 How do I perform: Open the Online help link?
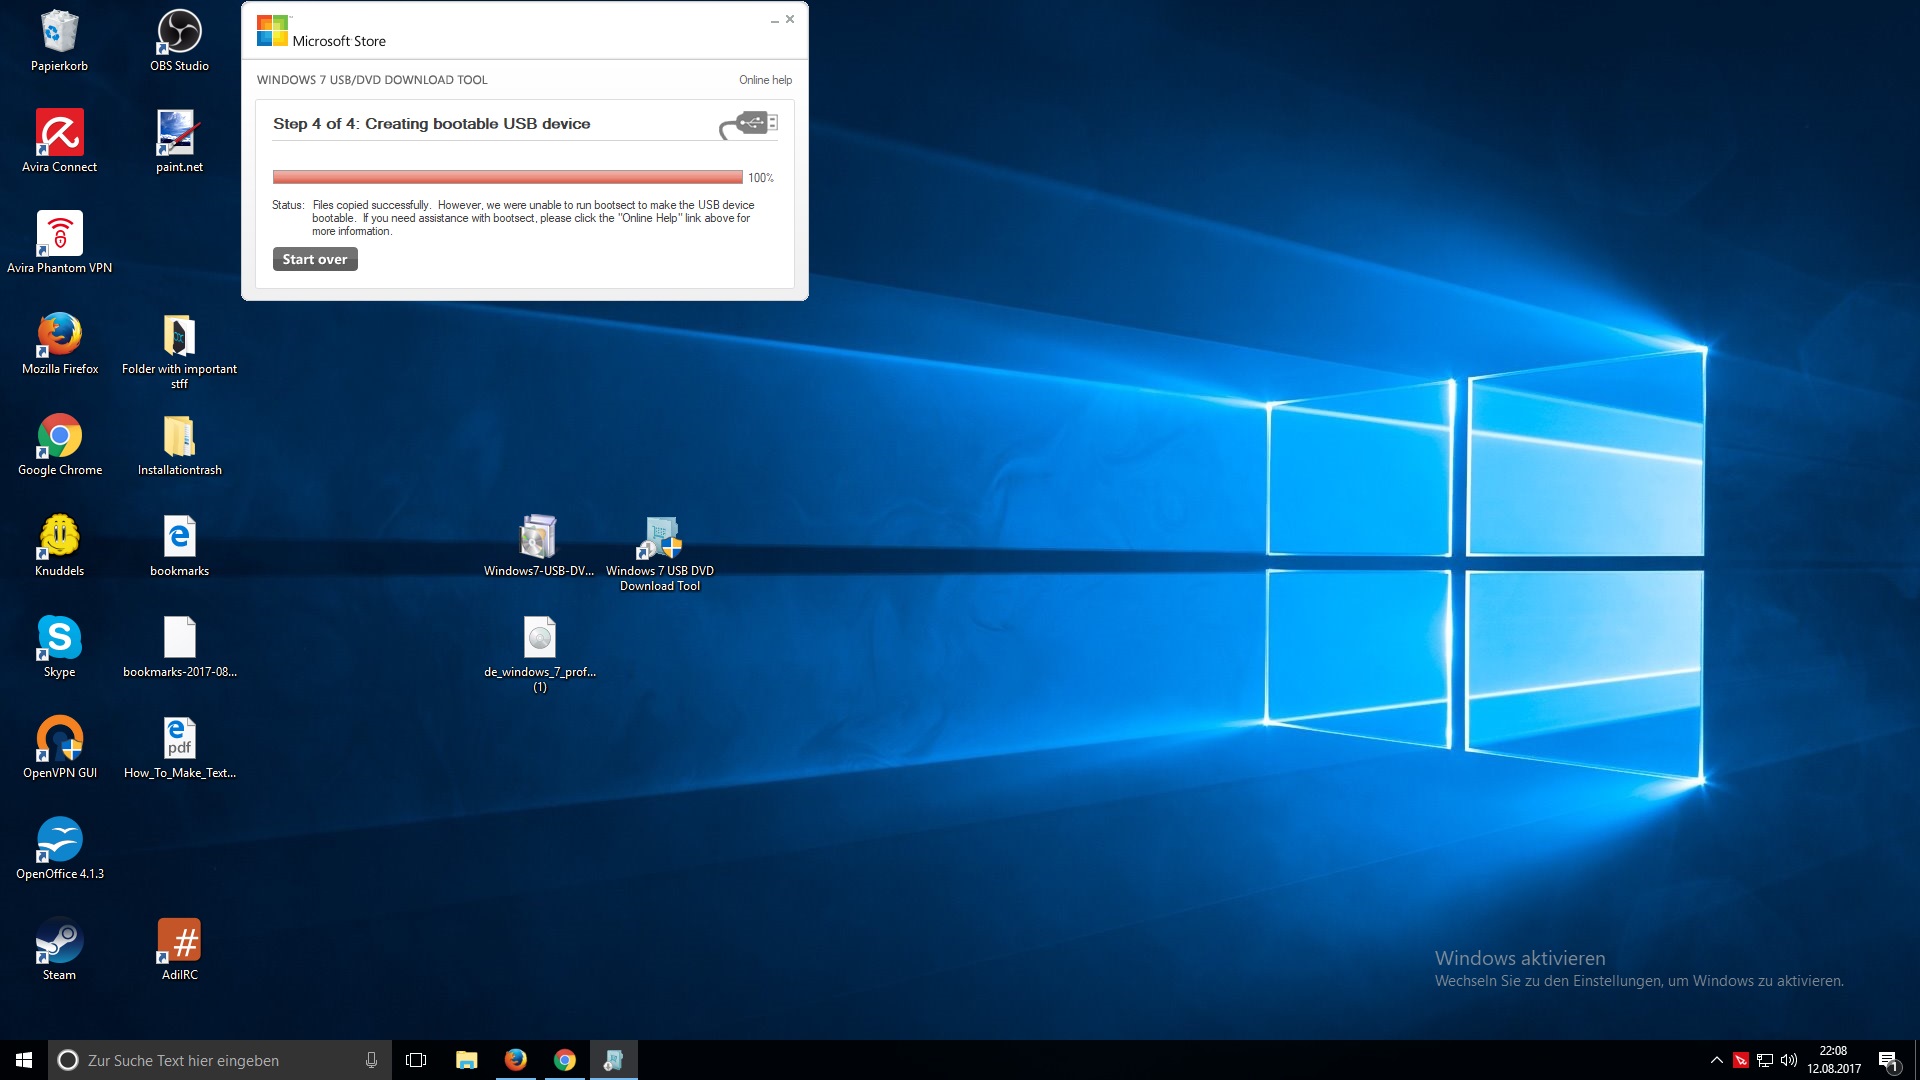tap(765, 80)
